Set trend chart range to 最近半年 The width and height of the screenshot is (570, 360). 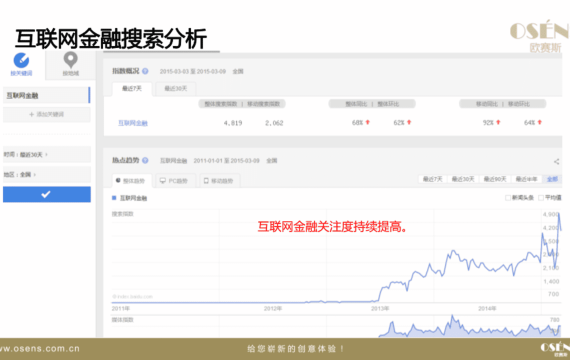526,179
